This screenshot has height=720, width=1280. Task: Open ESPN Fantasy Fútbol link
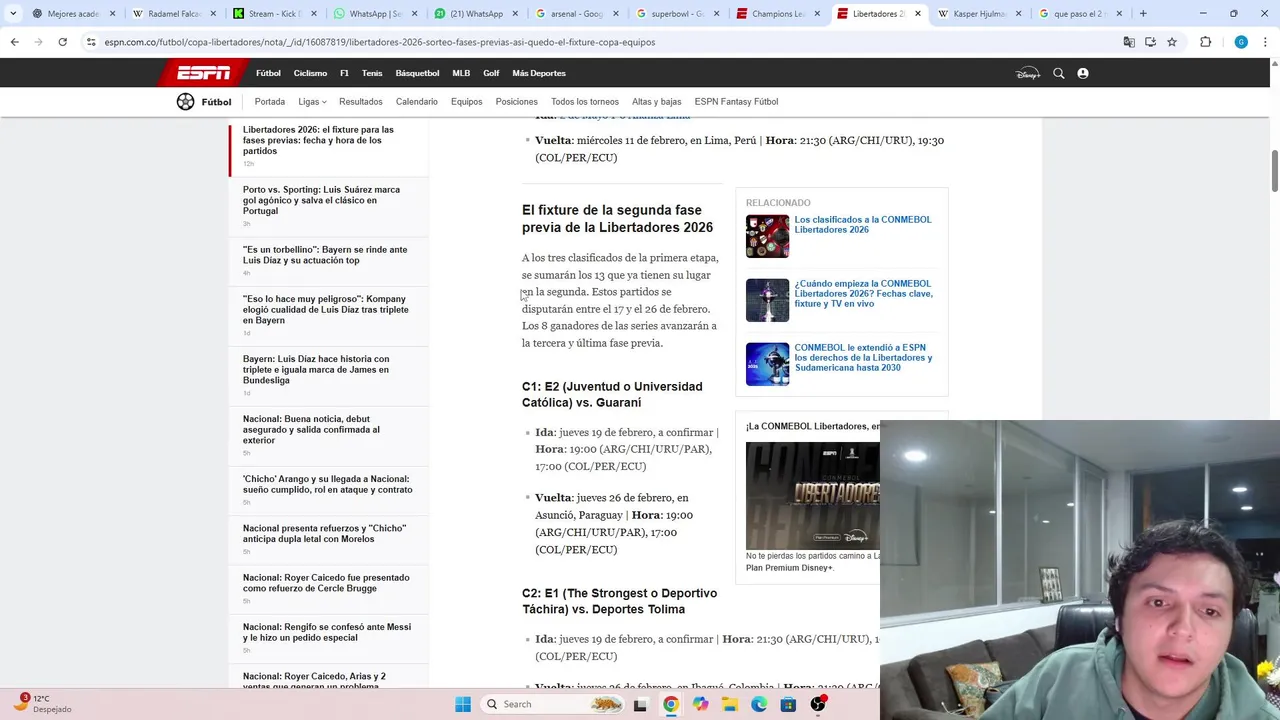pyautogui.click(x=737, y=102)
